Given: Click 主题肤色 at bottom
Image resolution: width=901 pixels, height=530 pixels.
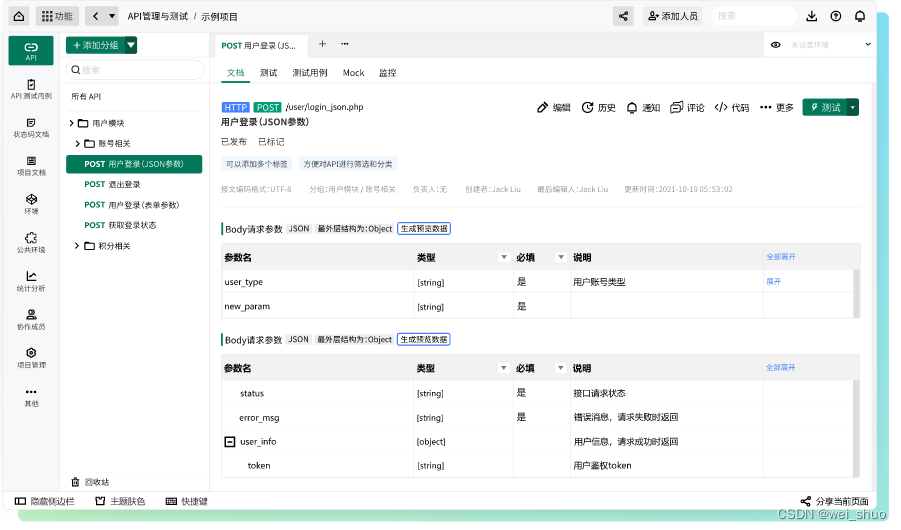Looking at the screenshot, I should click(x=120, y=501).
